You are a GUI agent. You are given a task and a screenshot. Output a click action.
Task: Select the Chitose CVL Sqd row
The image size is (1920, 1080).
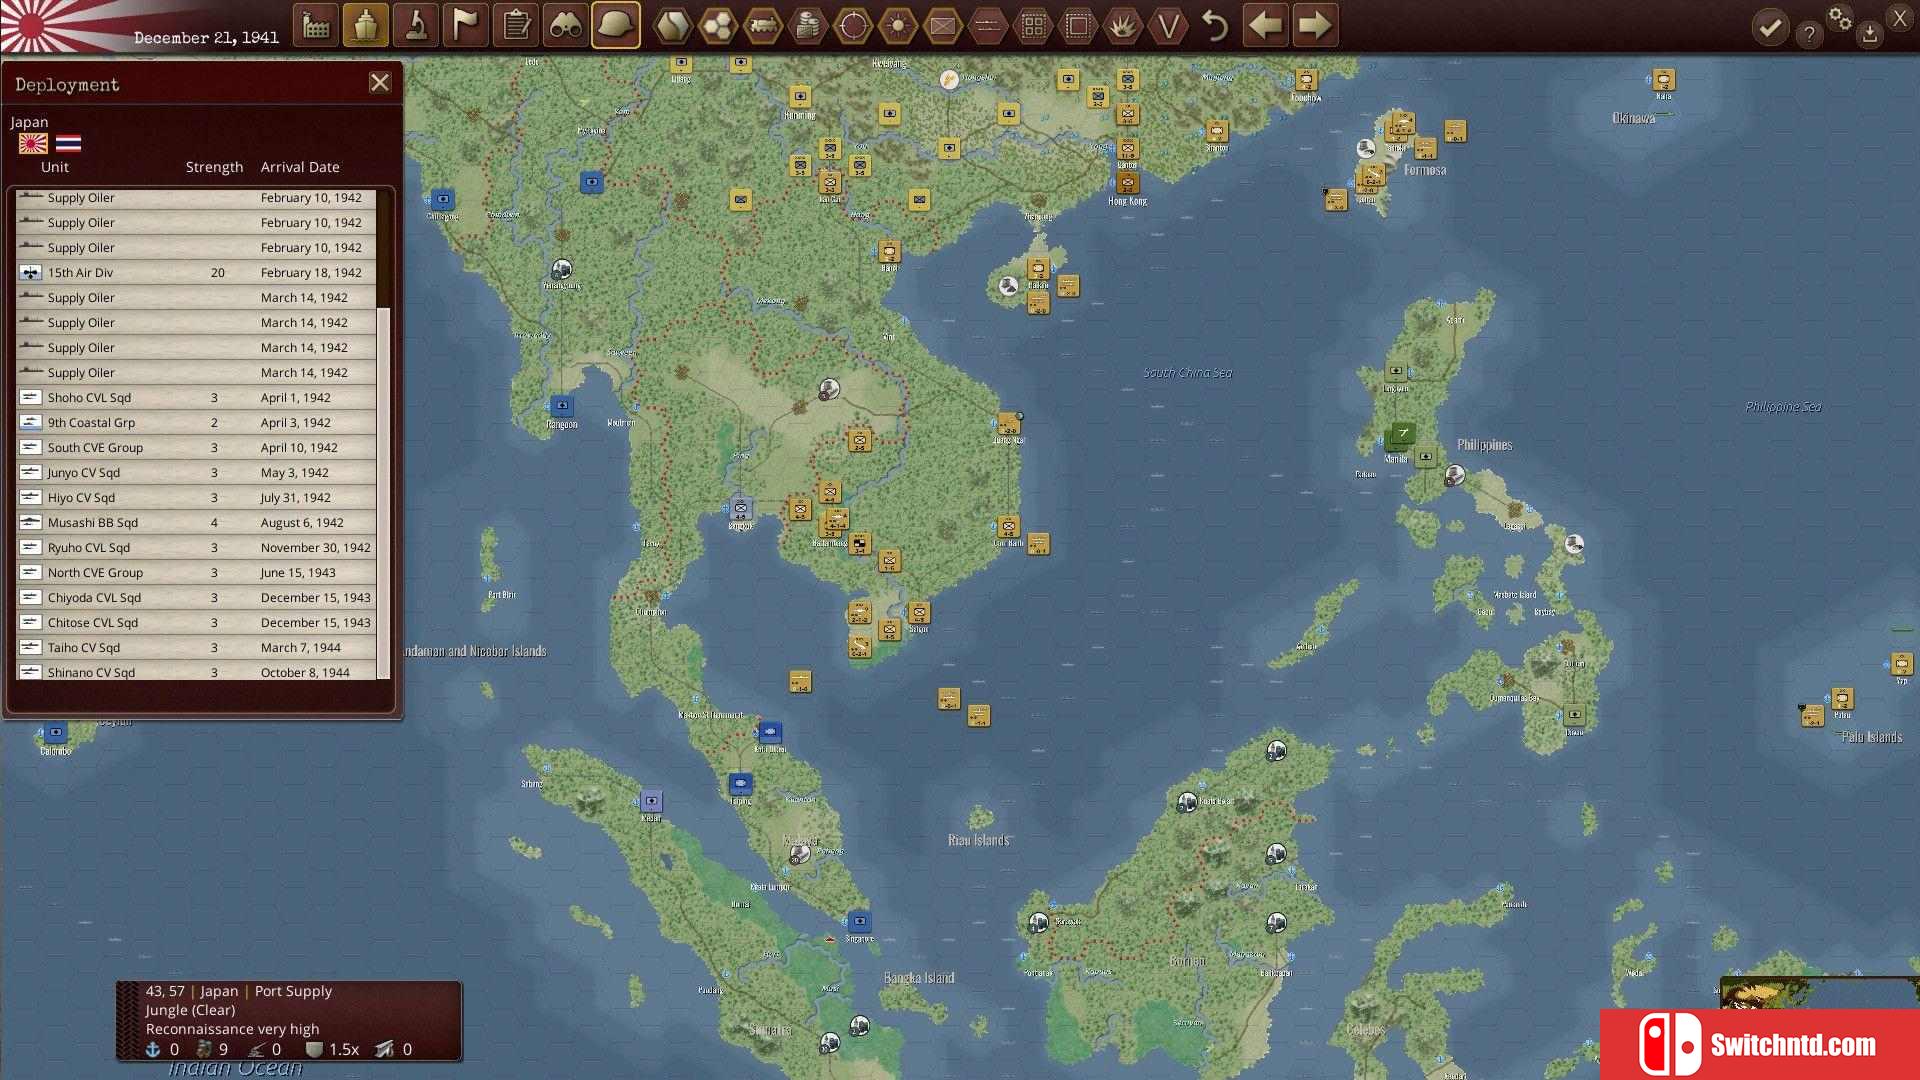pos(196,622)
